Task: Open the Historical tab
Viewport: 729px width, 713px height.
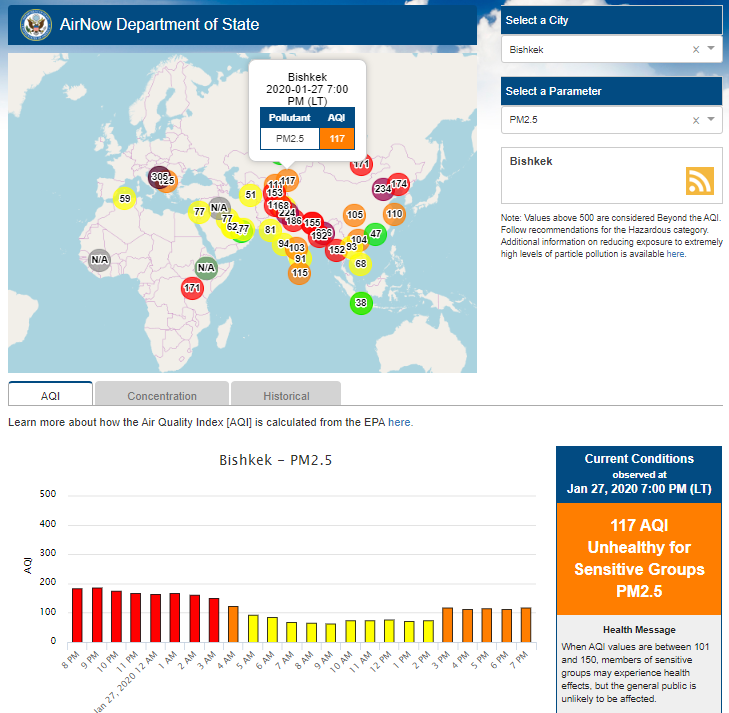Action: (286, 395)
